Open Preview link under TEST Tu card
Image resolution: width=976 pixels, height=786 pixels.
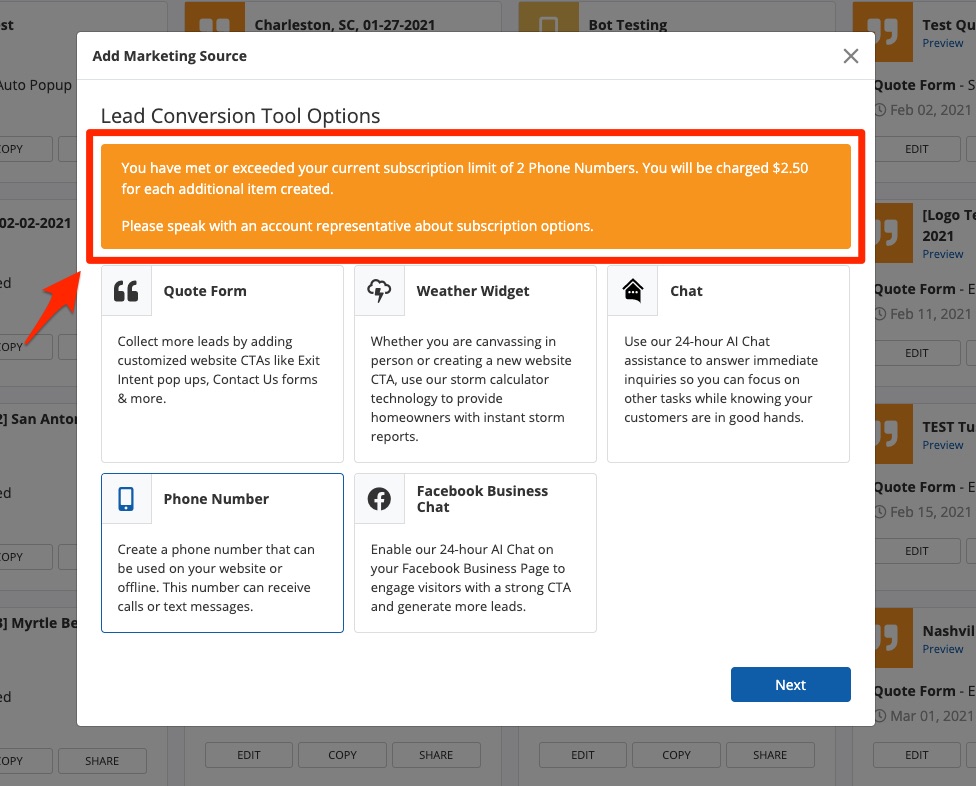pos(943,445)
